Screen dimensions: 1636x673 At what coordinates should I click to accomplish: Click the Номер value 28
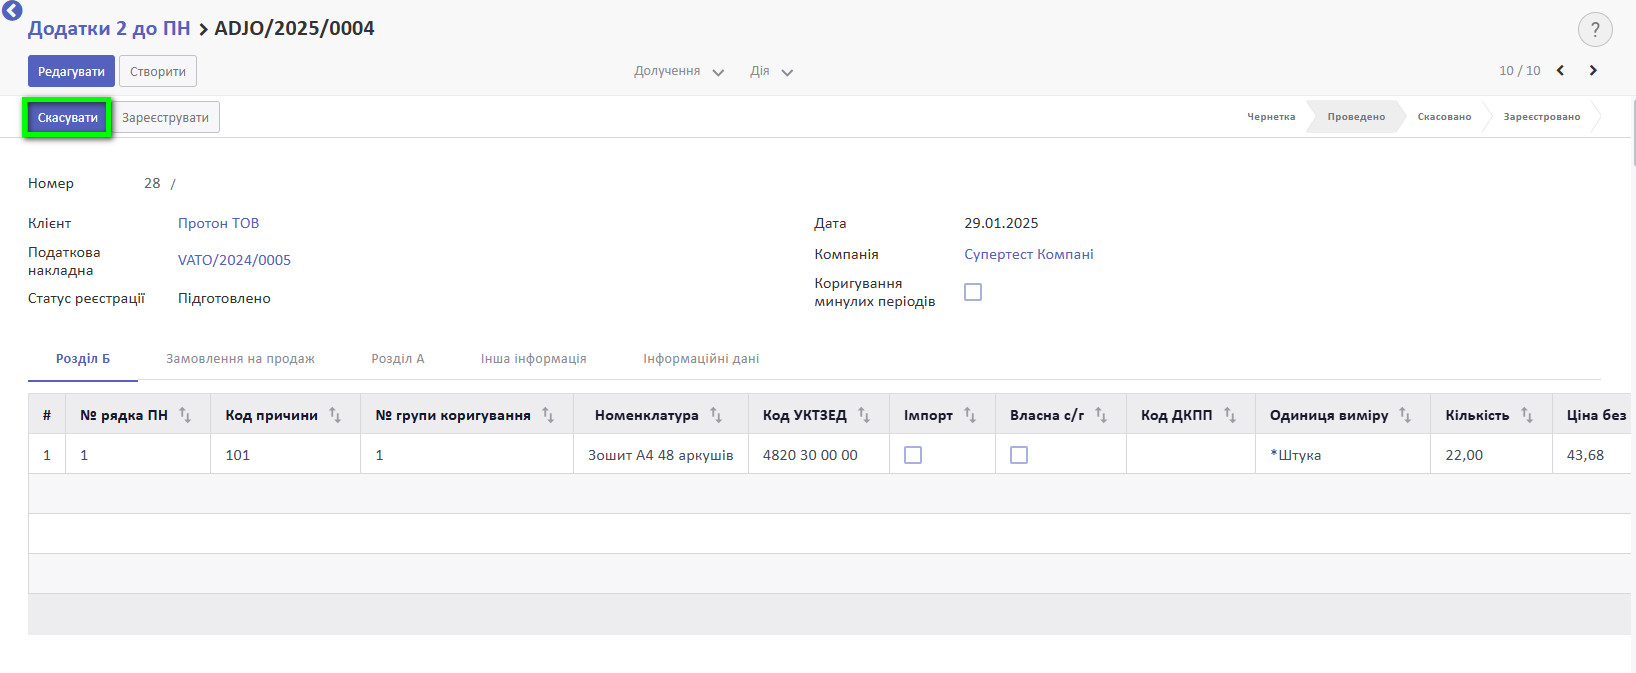click(152, 183)
